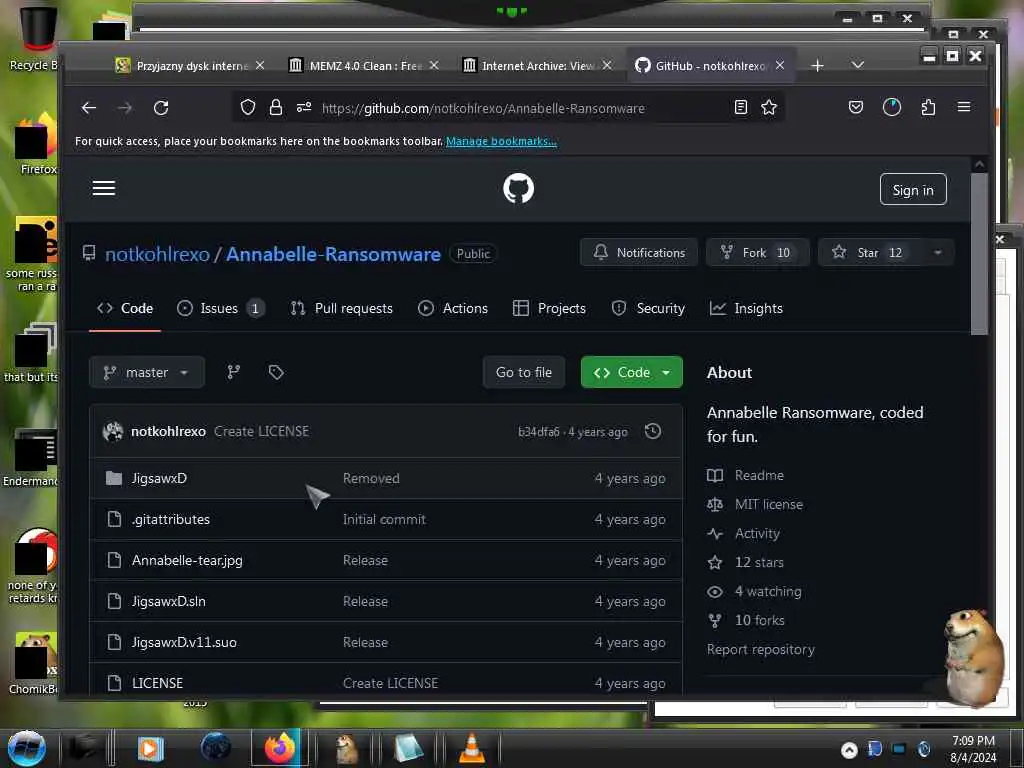Screen dimensions: 1024x768
Task: Expand the master branch selector
Action: 147,372
